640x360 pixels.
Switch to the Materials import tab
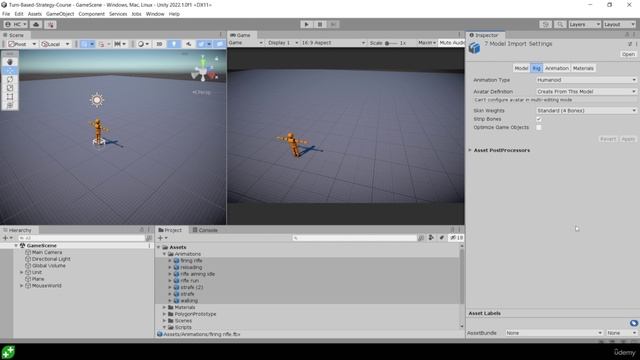(583, 68)
